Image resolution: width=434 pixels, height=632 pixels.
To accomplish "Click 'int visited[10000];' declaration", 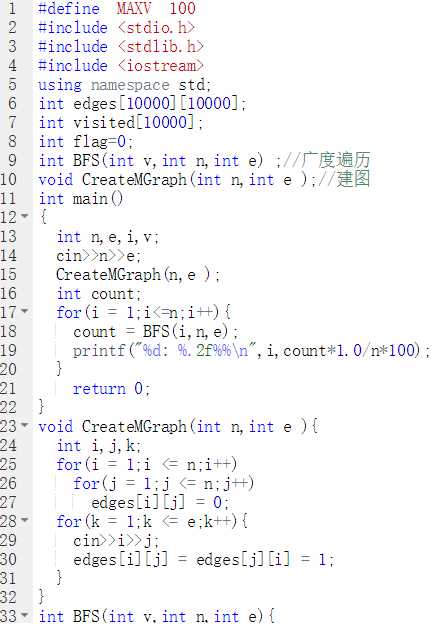I will tap(121, 123).
